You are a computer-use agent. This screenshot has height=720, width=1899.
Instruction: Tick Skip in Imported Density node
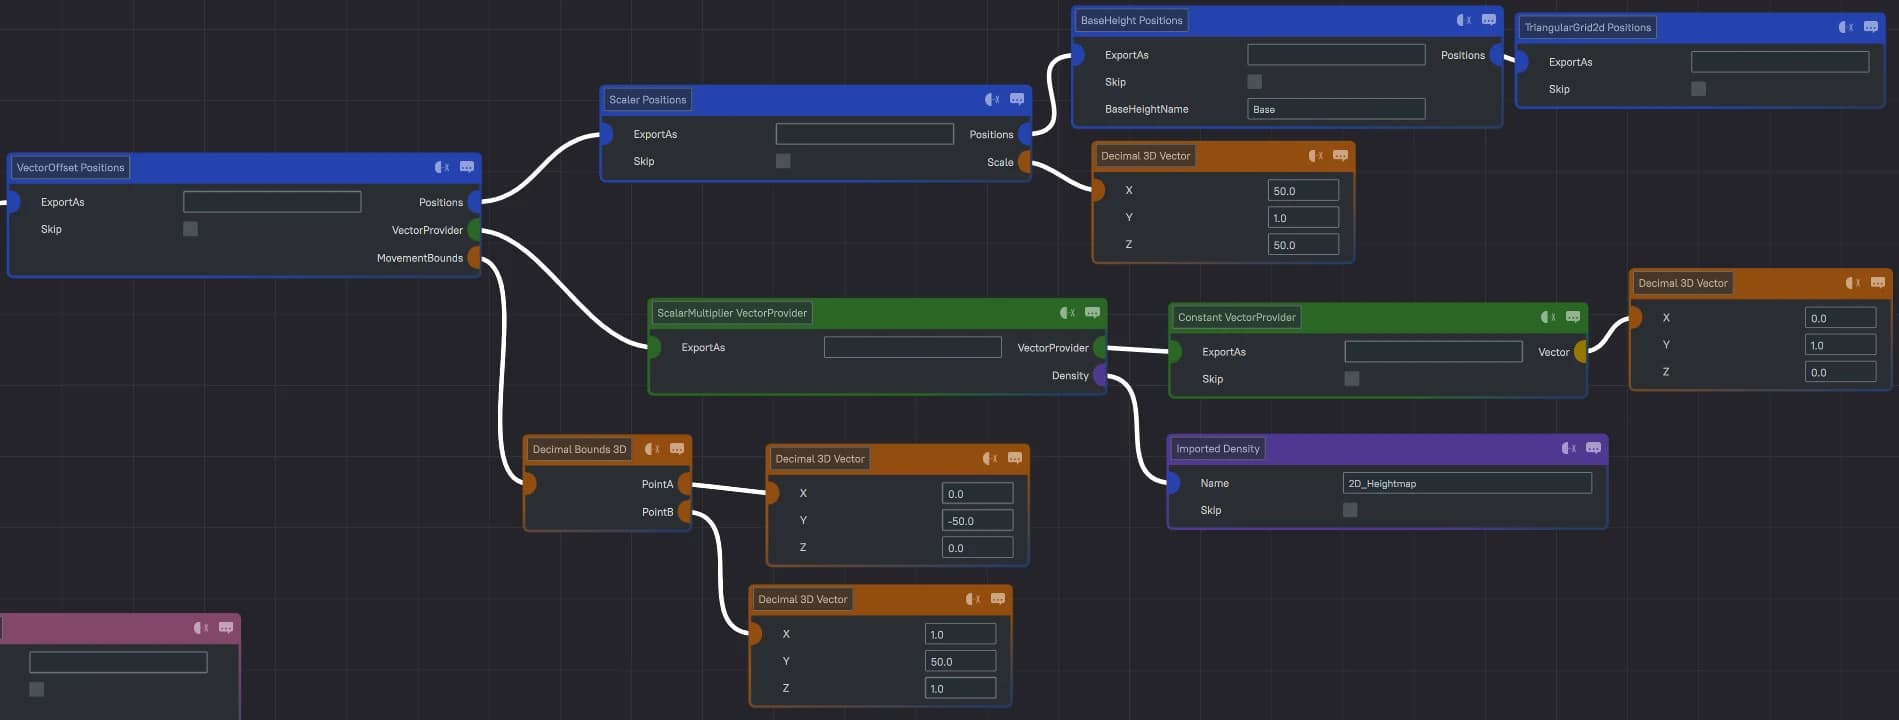tap(1350, 510)
